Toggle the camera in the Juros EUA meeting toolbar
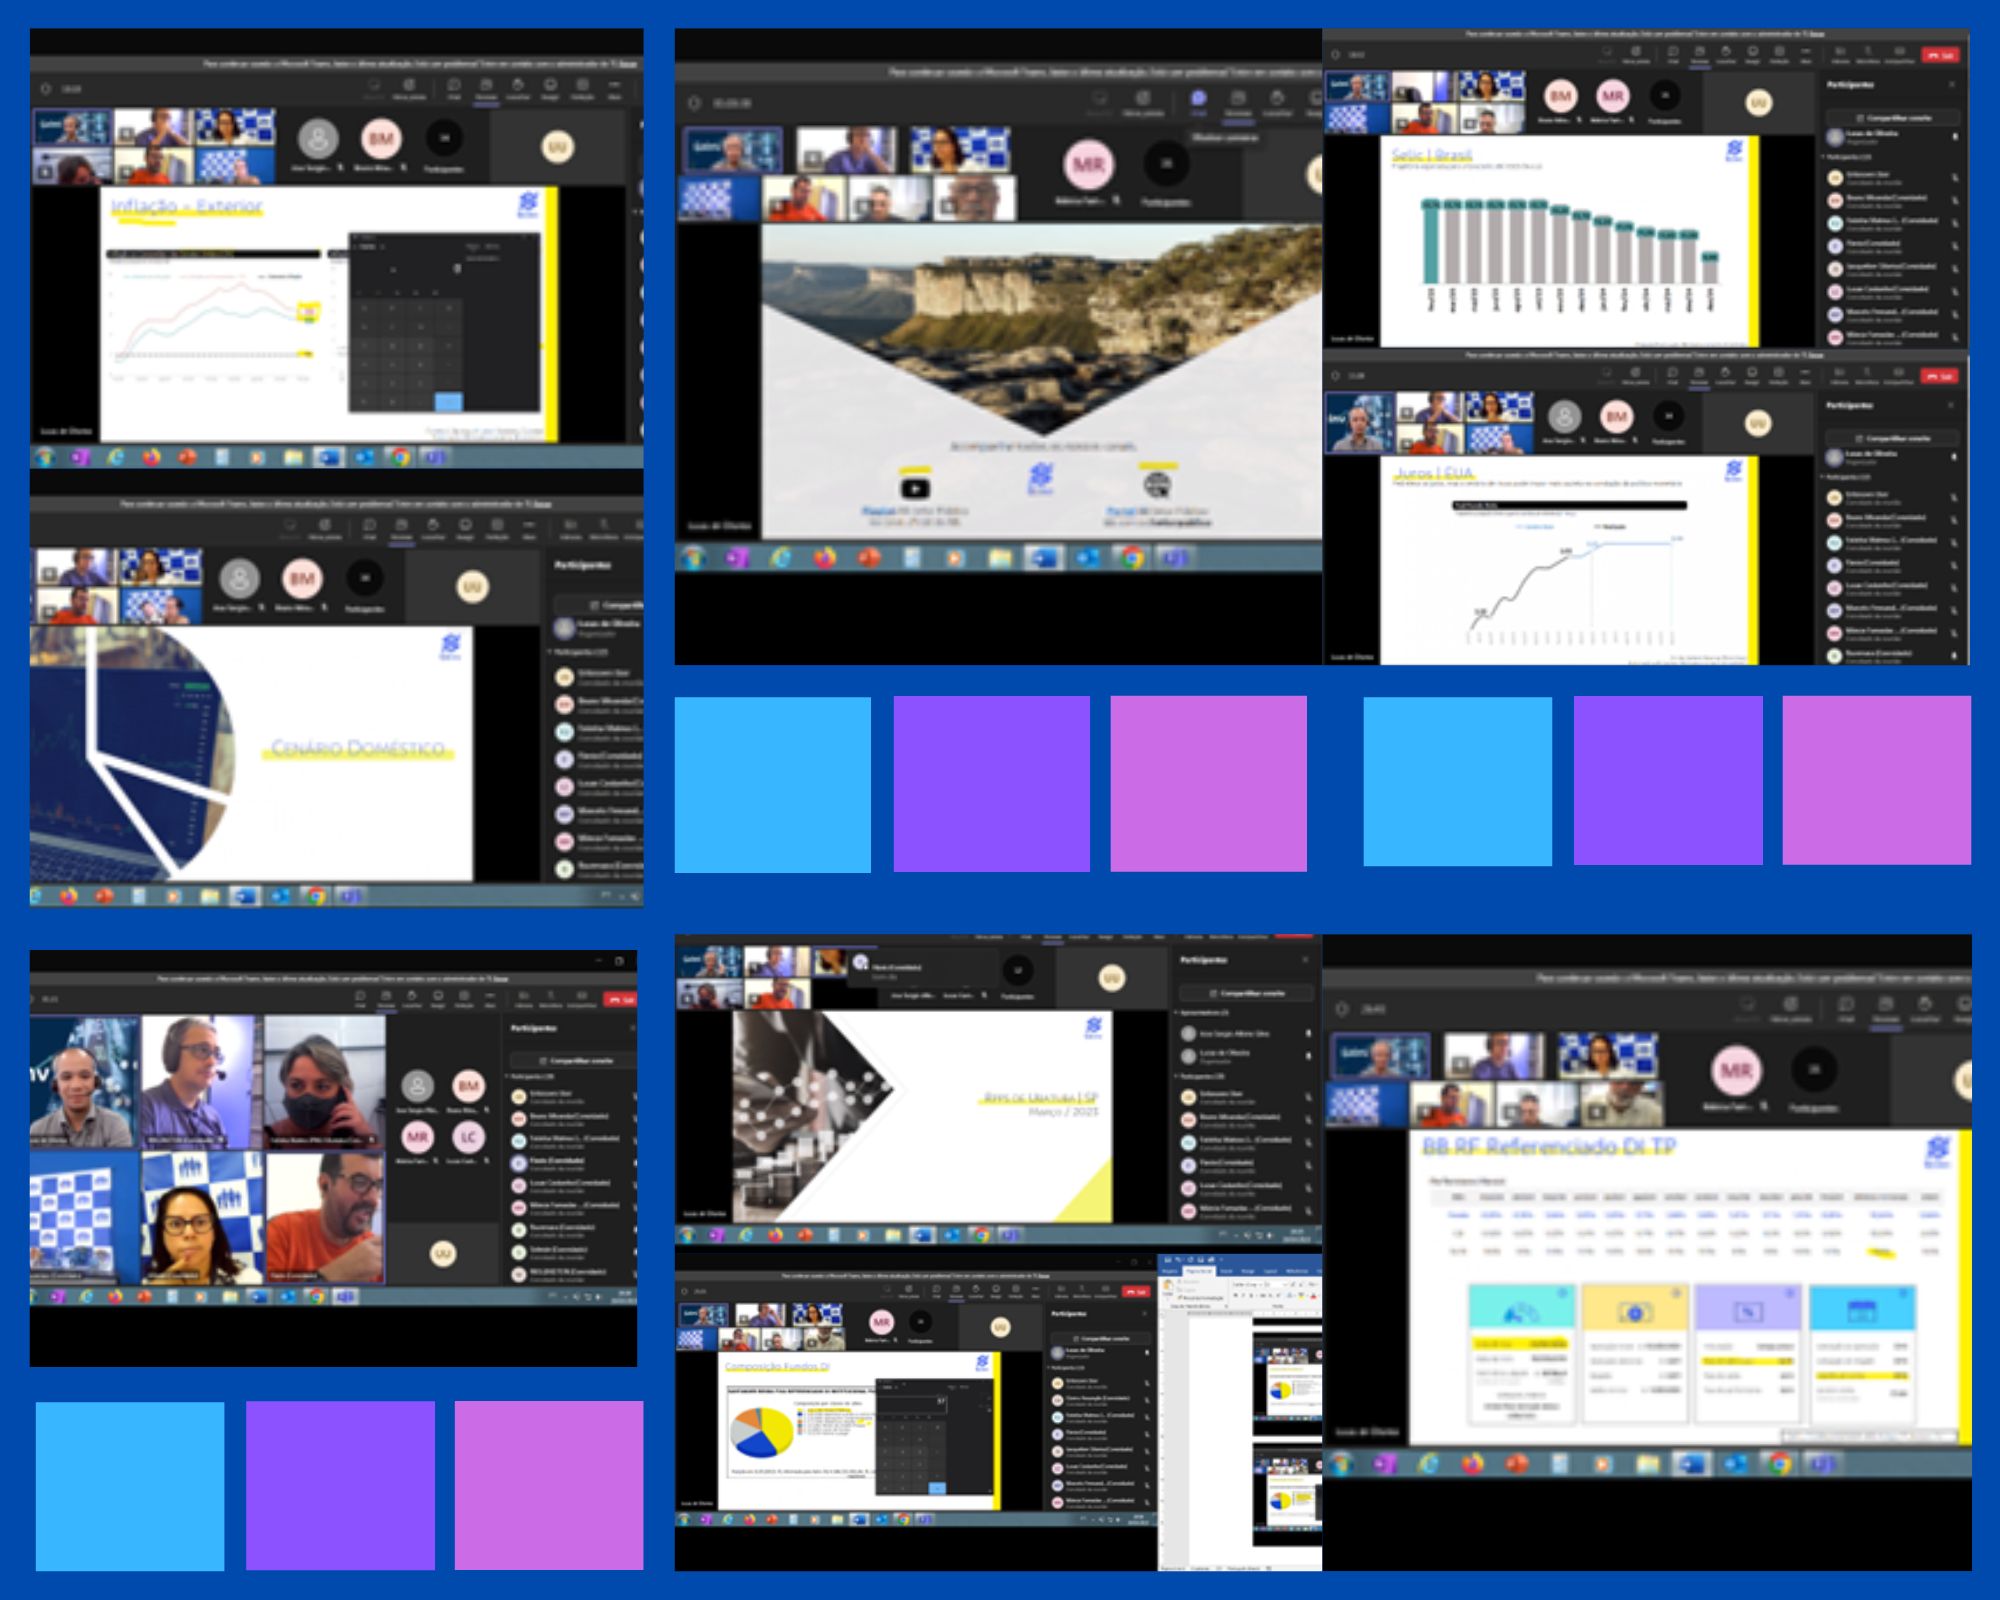Screen dimensions: 2000x1600 pos(1839,375)
